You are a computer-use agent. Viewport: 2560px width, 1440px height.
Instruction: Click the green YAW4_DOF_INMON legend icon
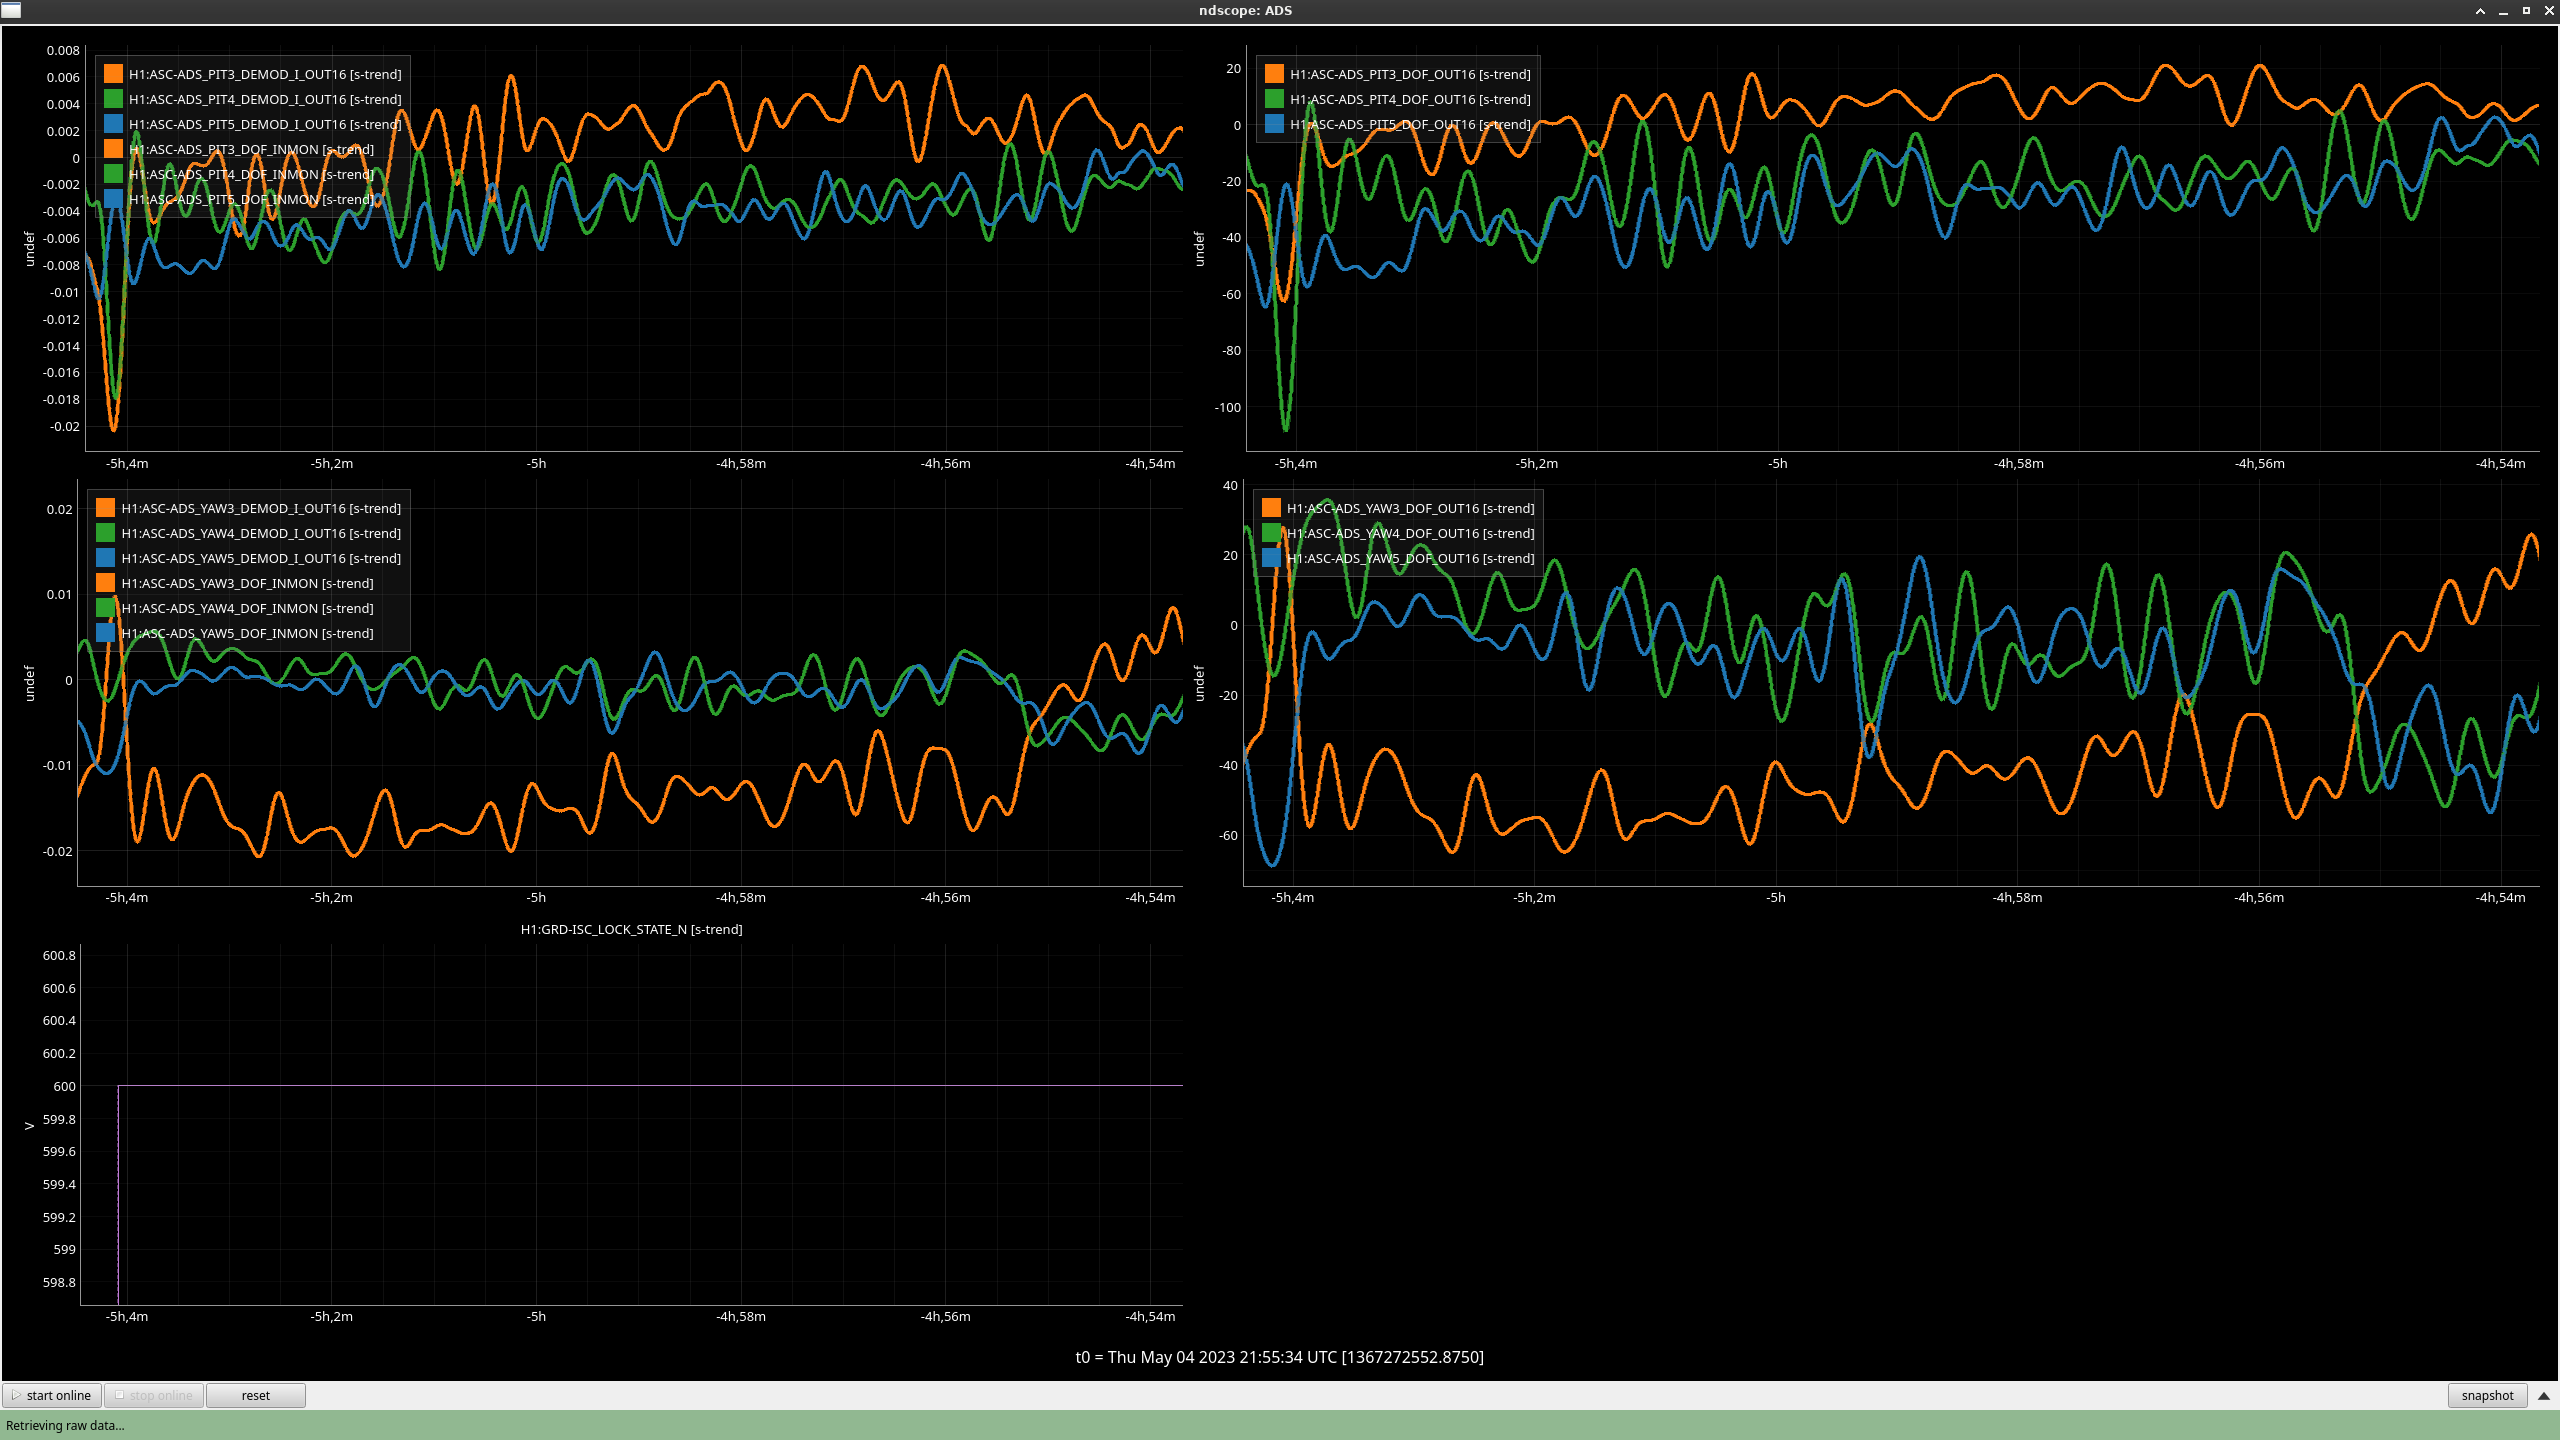click(x=105, y=608)
